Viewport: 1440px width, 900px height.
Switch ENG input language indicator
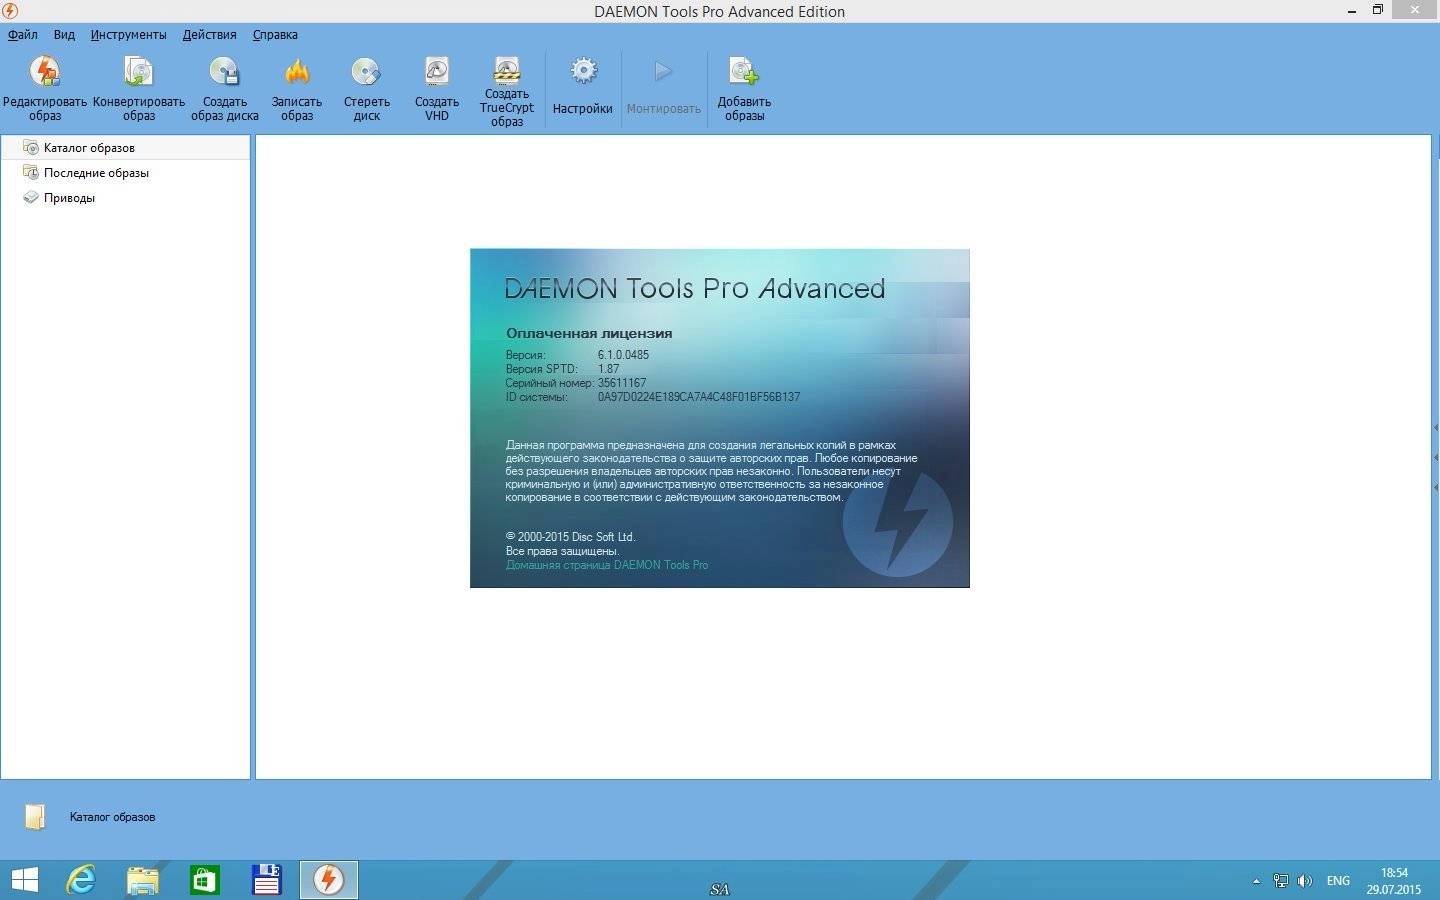point(1338,881)
